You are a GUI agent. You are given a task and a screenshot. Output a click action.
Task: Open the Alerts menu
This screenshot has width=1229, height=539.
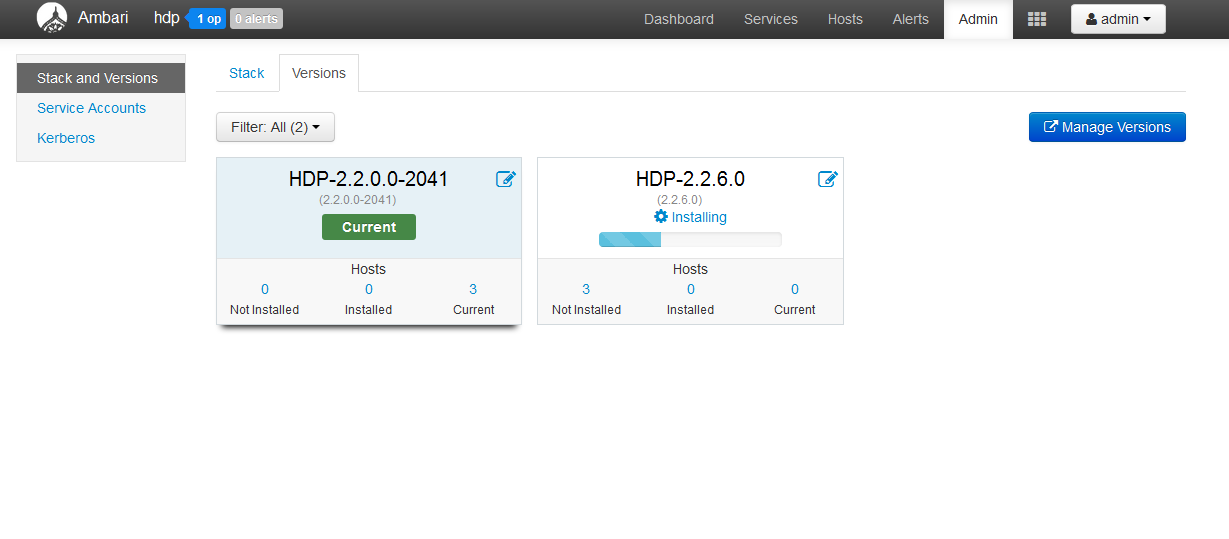pyautogui.click(x=910, y=19)
